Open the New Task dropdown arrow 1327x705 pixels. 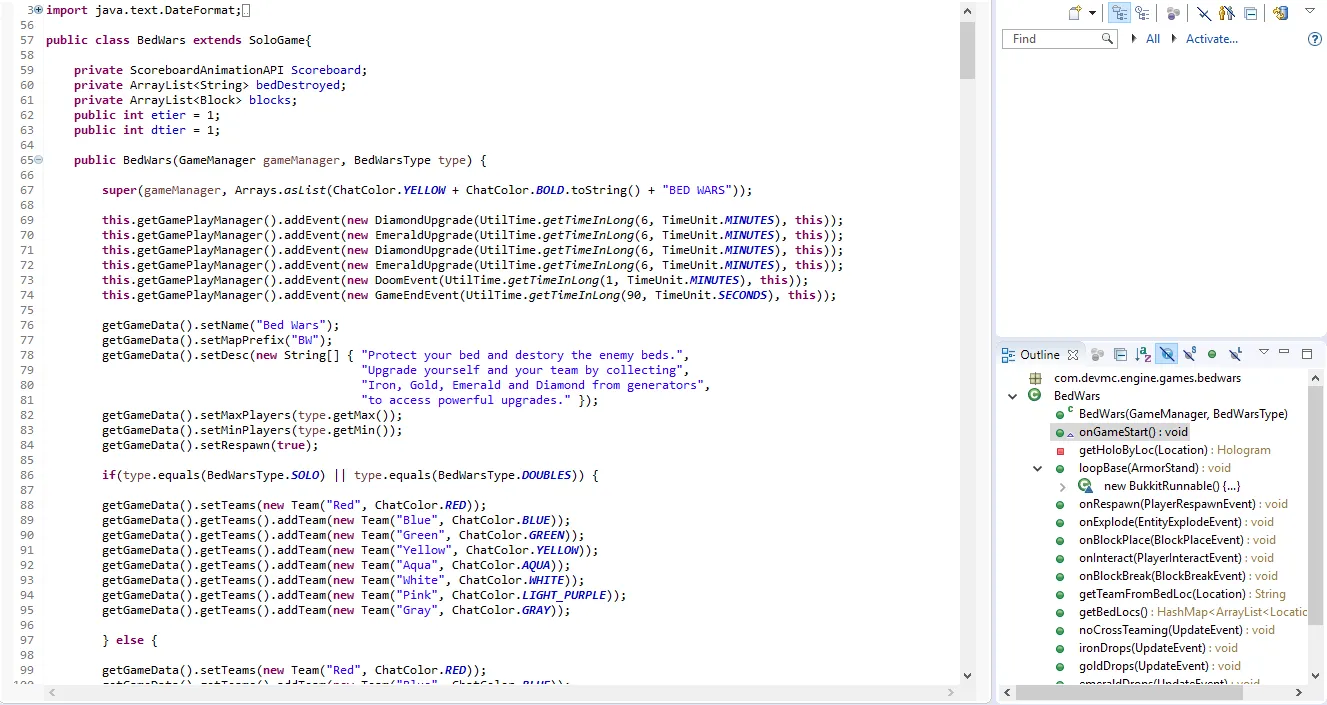(1092, 14)
